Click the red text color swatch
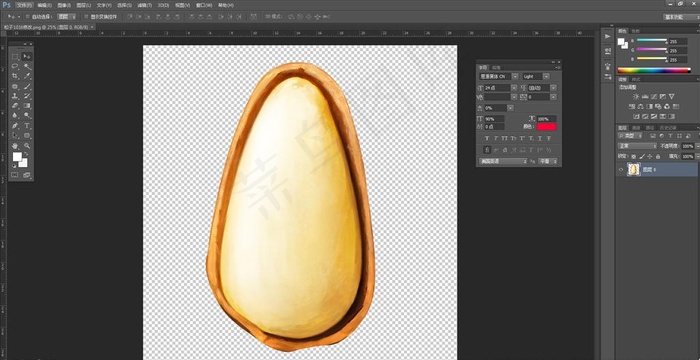The image size is (700, 360). pyautogui.click(x=546, y=127)
